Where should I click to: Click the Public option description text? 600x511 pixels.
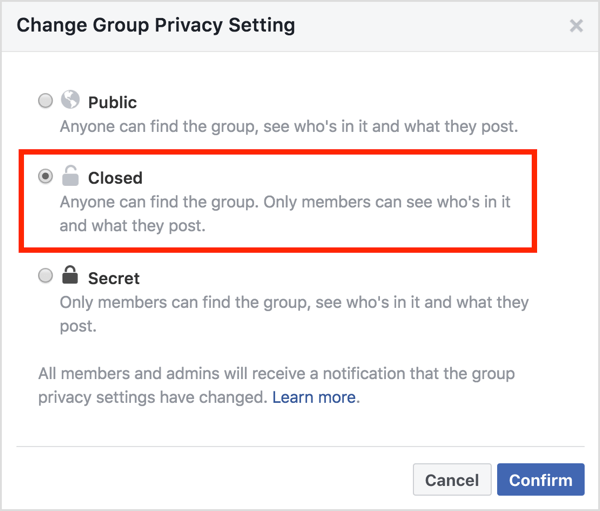click(288, 127)
